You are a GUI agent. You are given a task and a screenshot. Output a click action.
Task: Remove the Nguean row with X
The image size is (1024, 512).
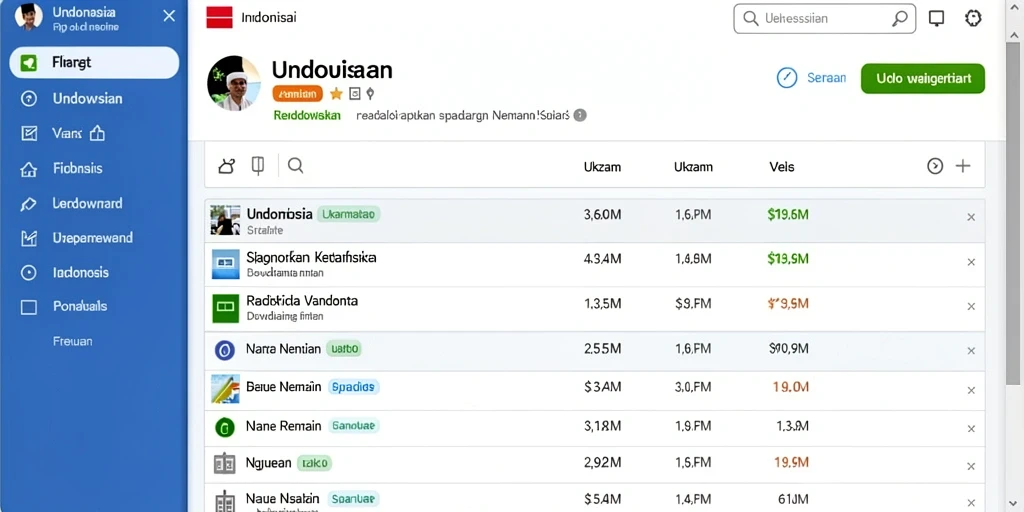pos(971,467)
